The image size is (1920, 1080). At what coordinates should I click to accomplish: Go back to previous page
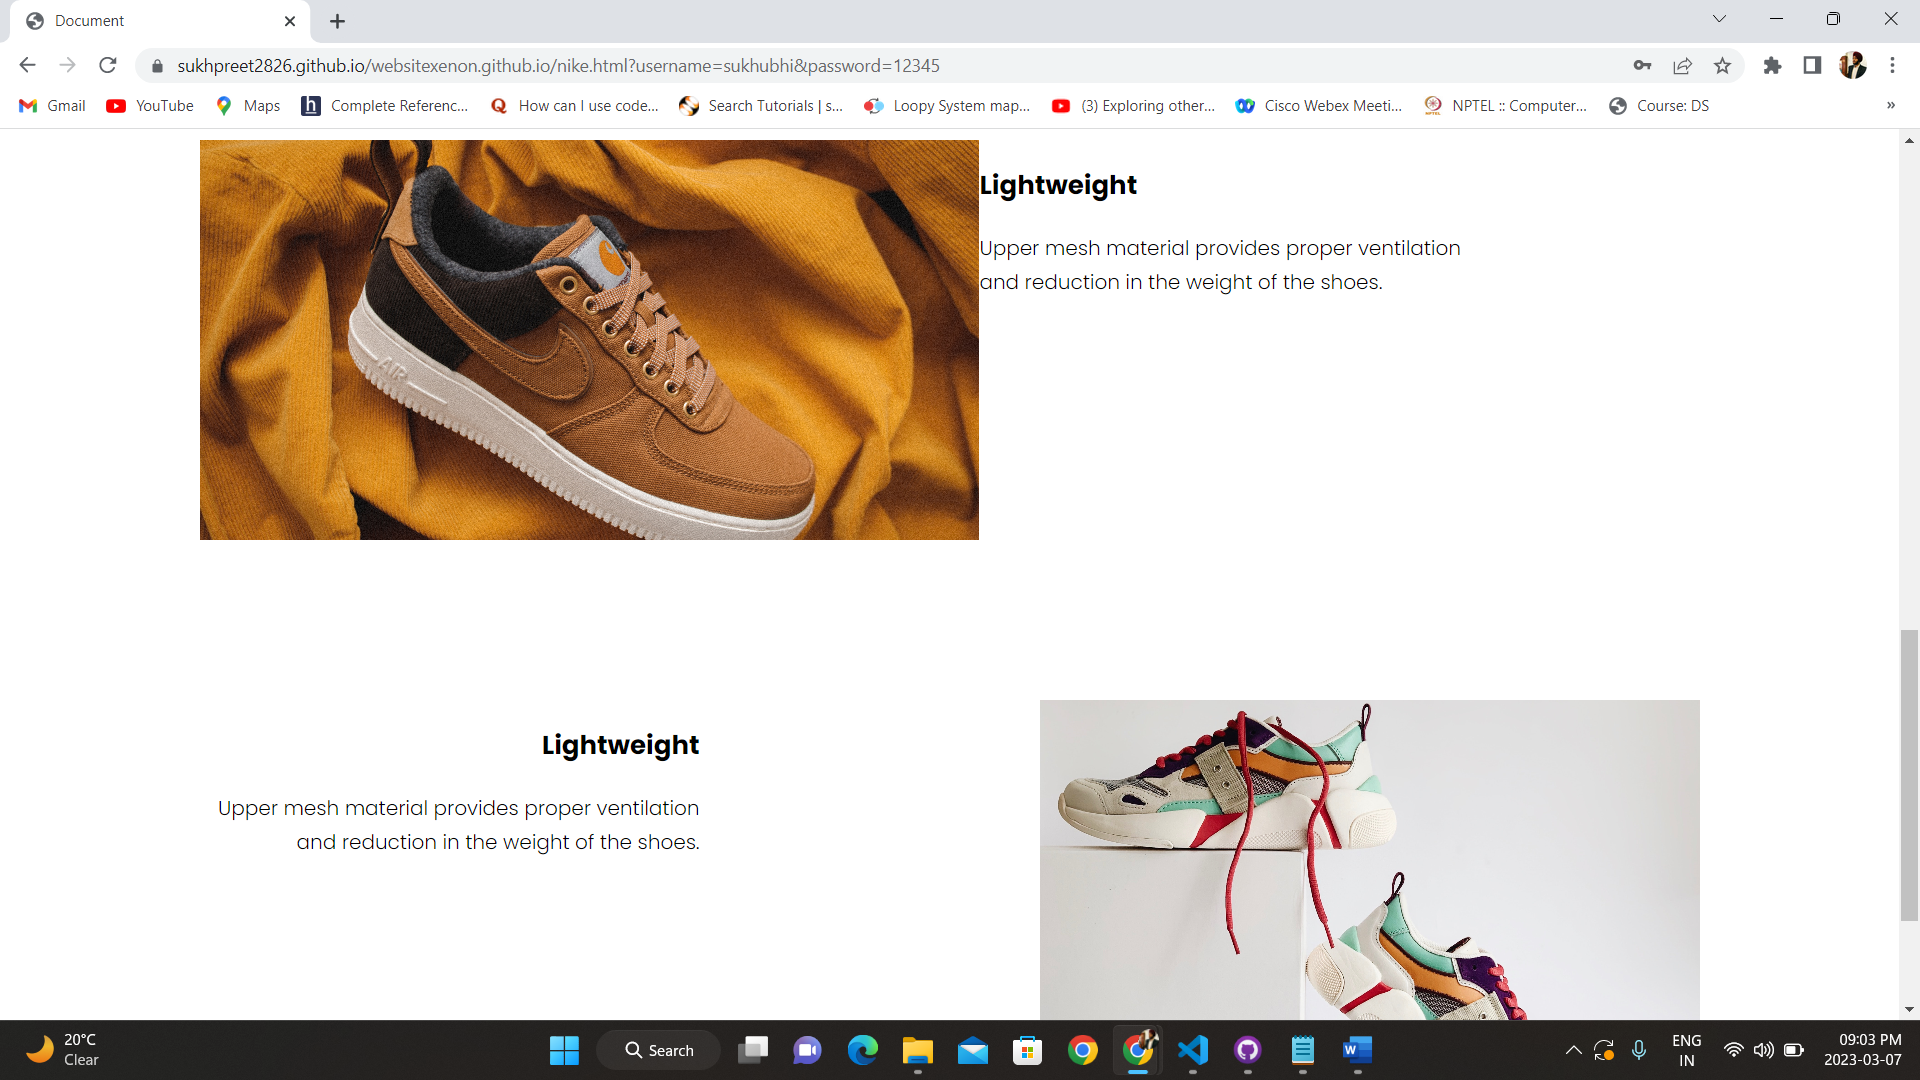(x=27, y=66)
